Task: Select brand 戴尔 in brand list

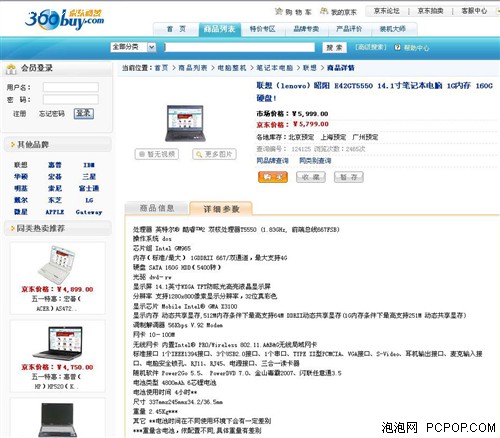Action: coord(21,200)
